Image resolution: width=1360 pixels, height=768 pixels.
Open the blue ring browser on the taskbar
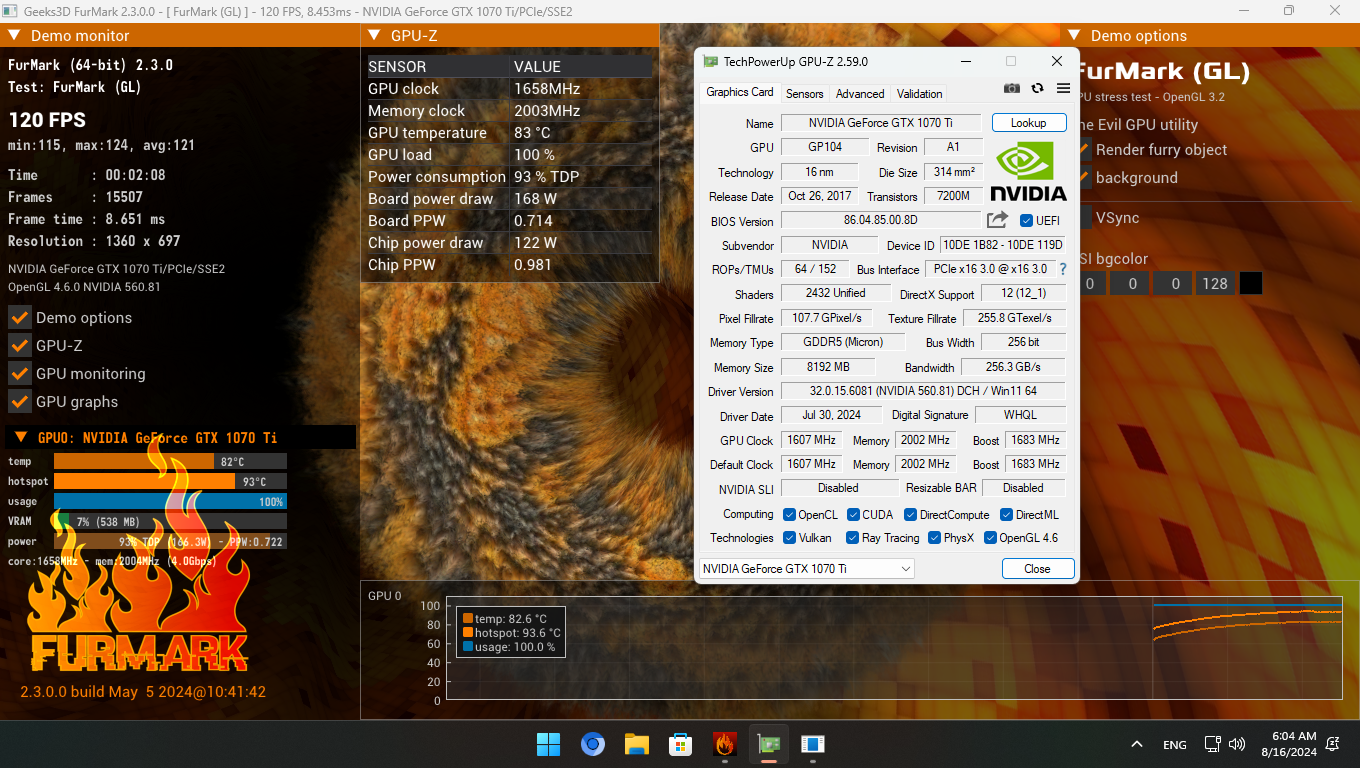(x=593, y=744)
